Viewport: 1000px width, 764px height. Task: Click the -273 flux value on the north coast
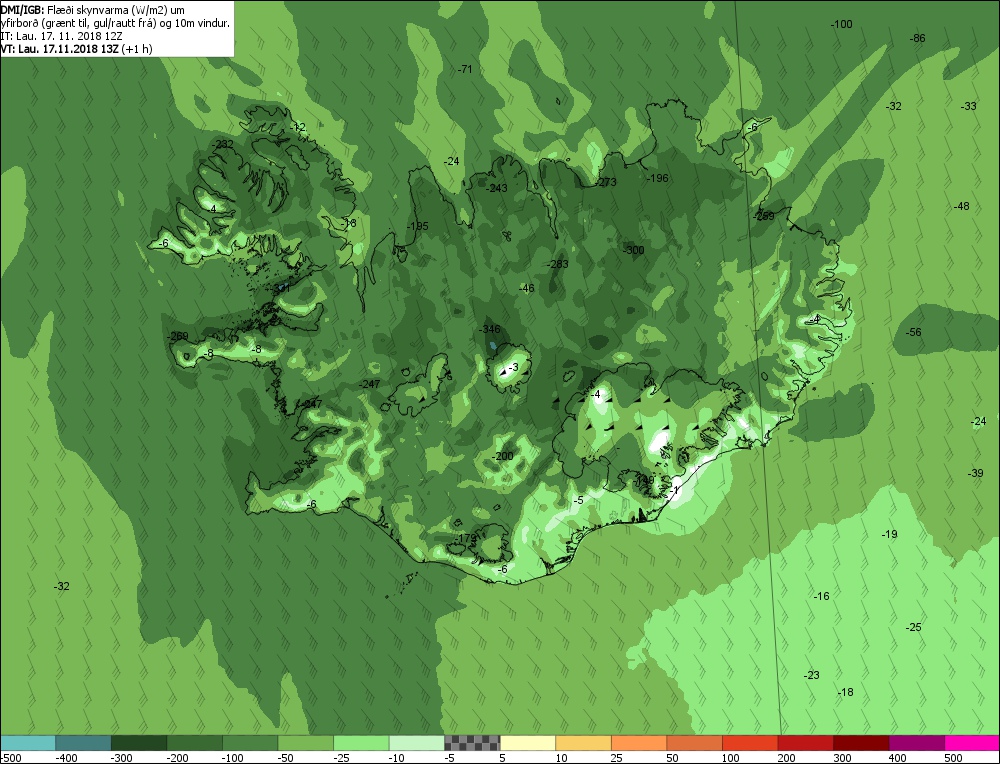[x=606, y=182]
